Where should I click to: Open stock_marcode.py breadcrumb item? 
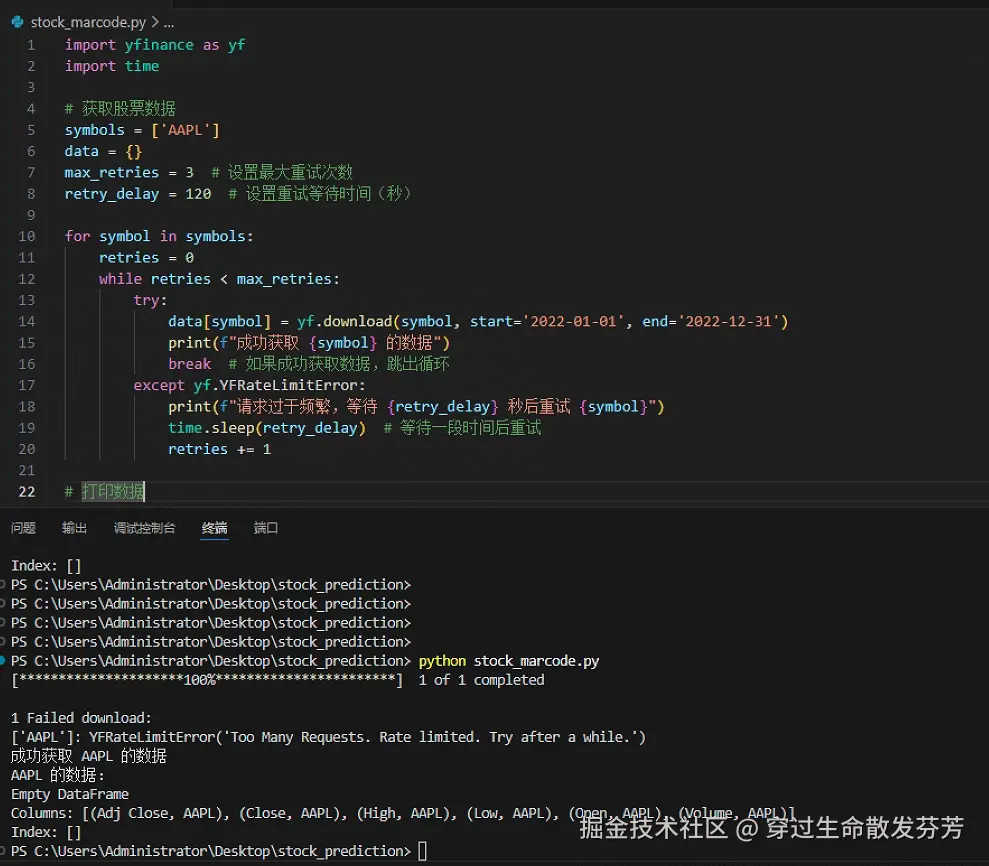coord(88,23)
